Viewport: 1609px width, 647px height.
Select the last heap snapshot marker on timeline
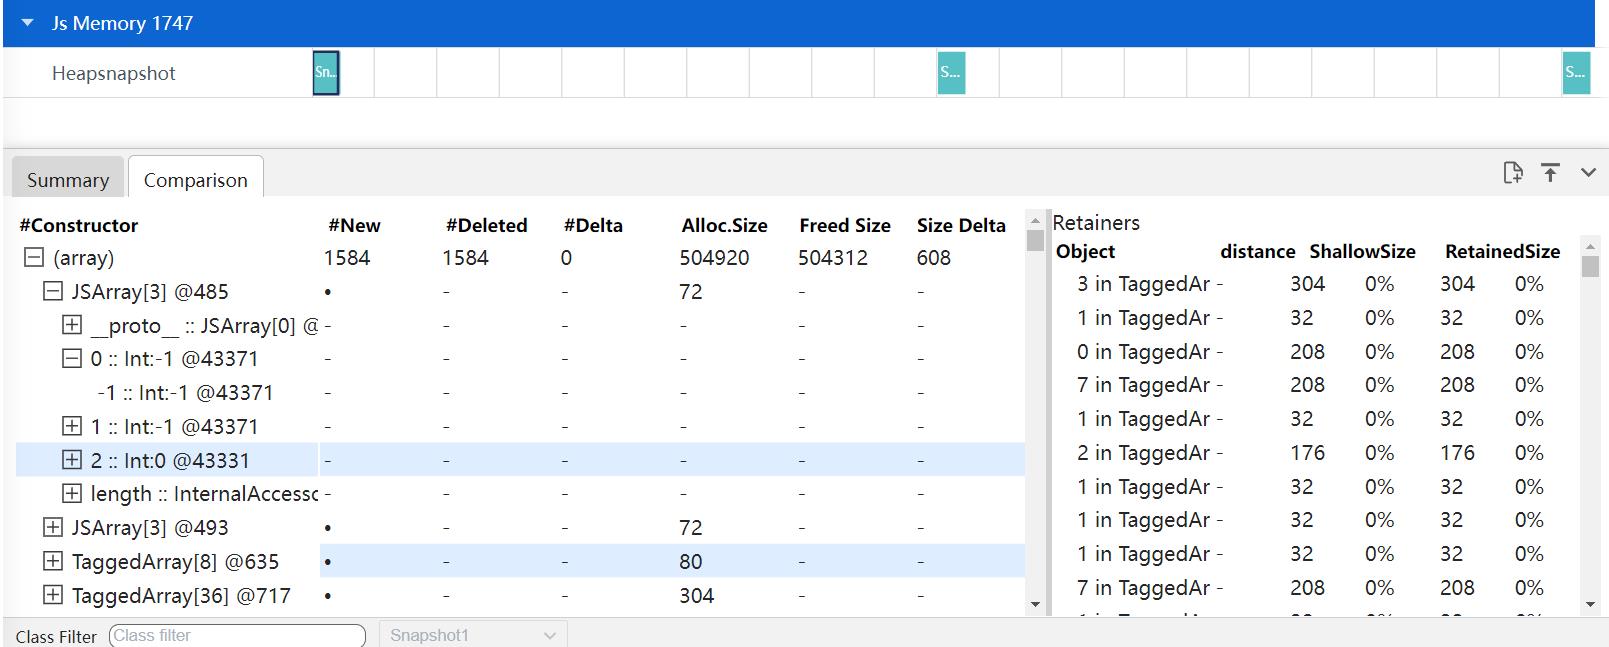[x=1575, y=73]
